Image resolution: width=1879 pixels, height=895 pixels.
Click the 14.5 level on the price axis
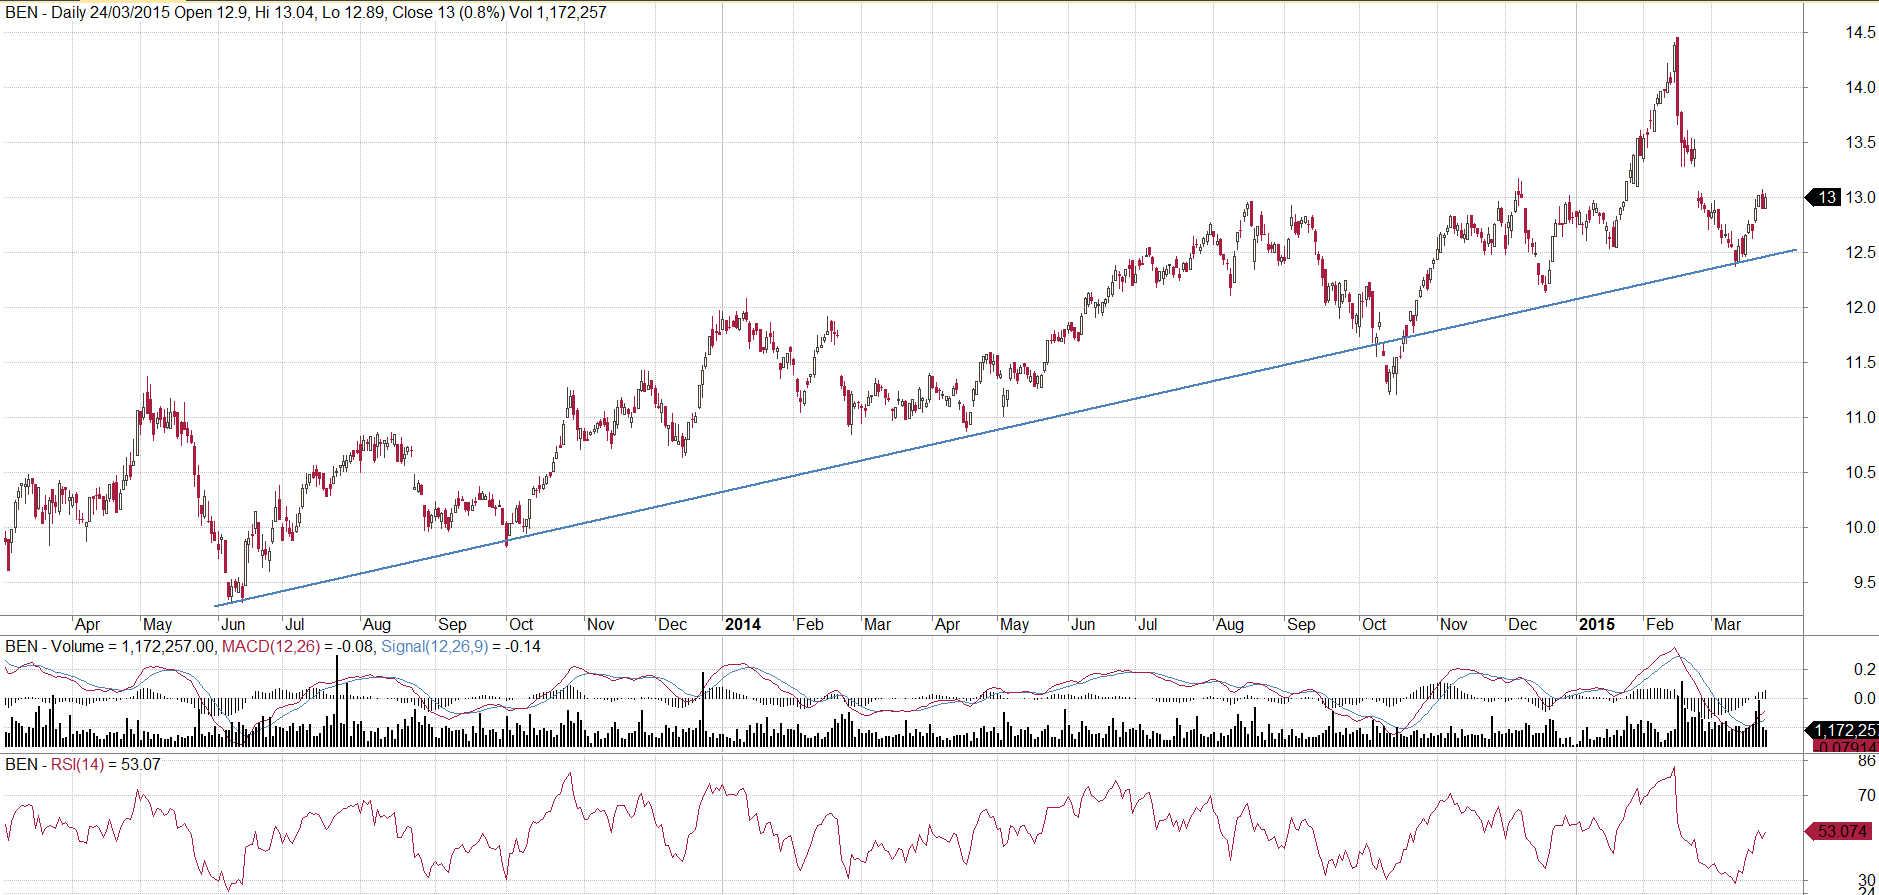coord(1859,32)
